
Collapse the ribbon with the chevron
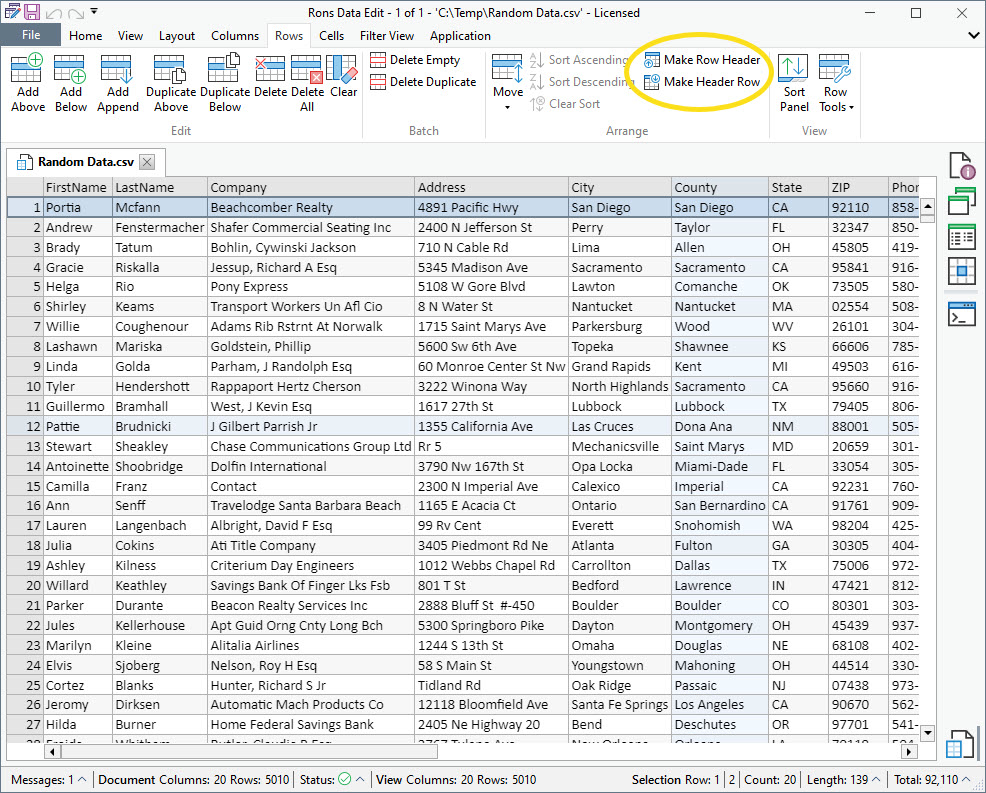972,35
